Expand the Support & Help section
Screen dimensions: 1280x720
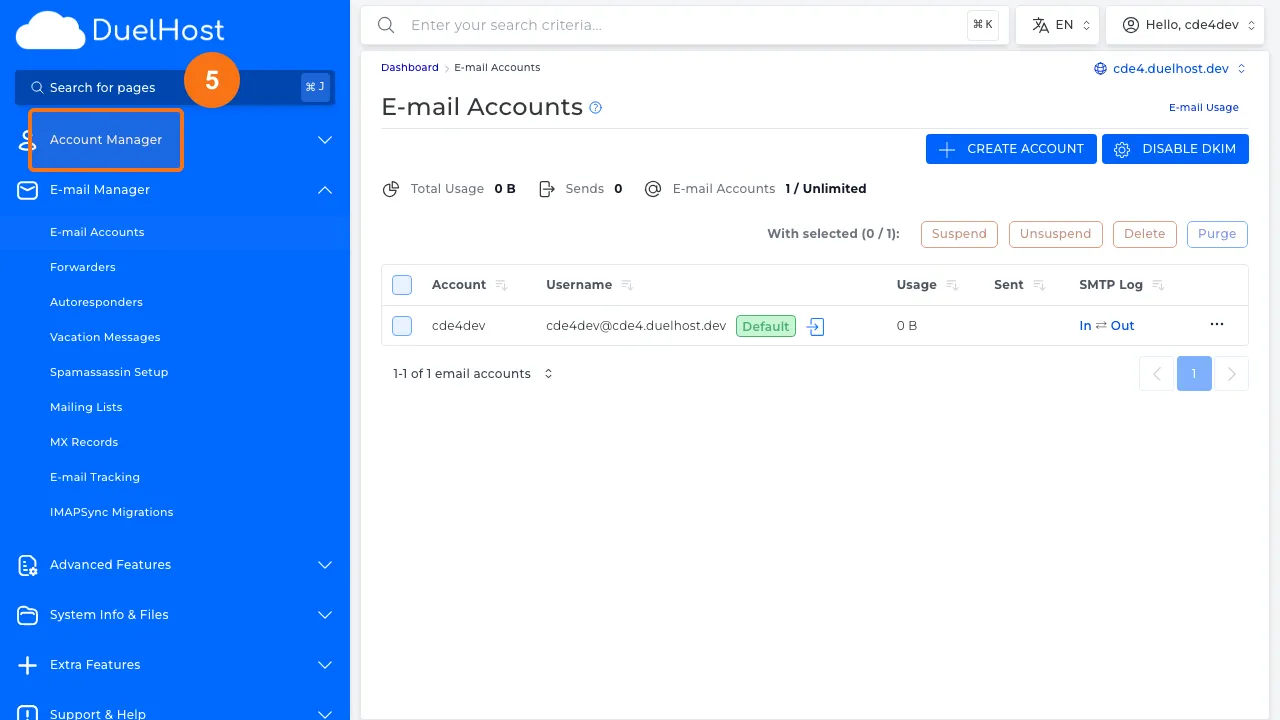(97, 713)
